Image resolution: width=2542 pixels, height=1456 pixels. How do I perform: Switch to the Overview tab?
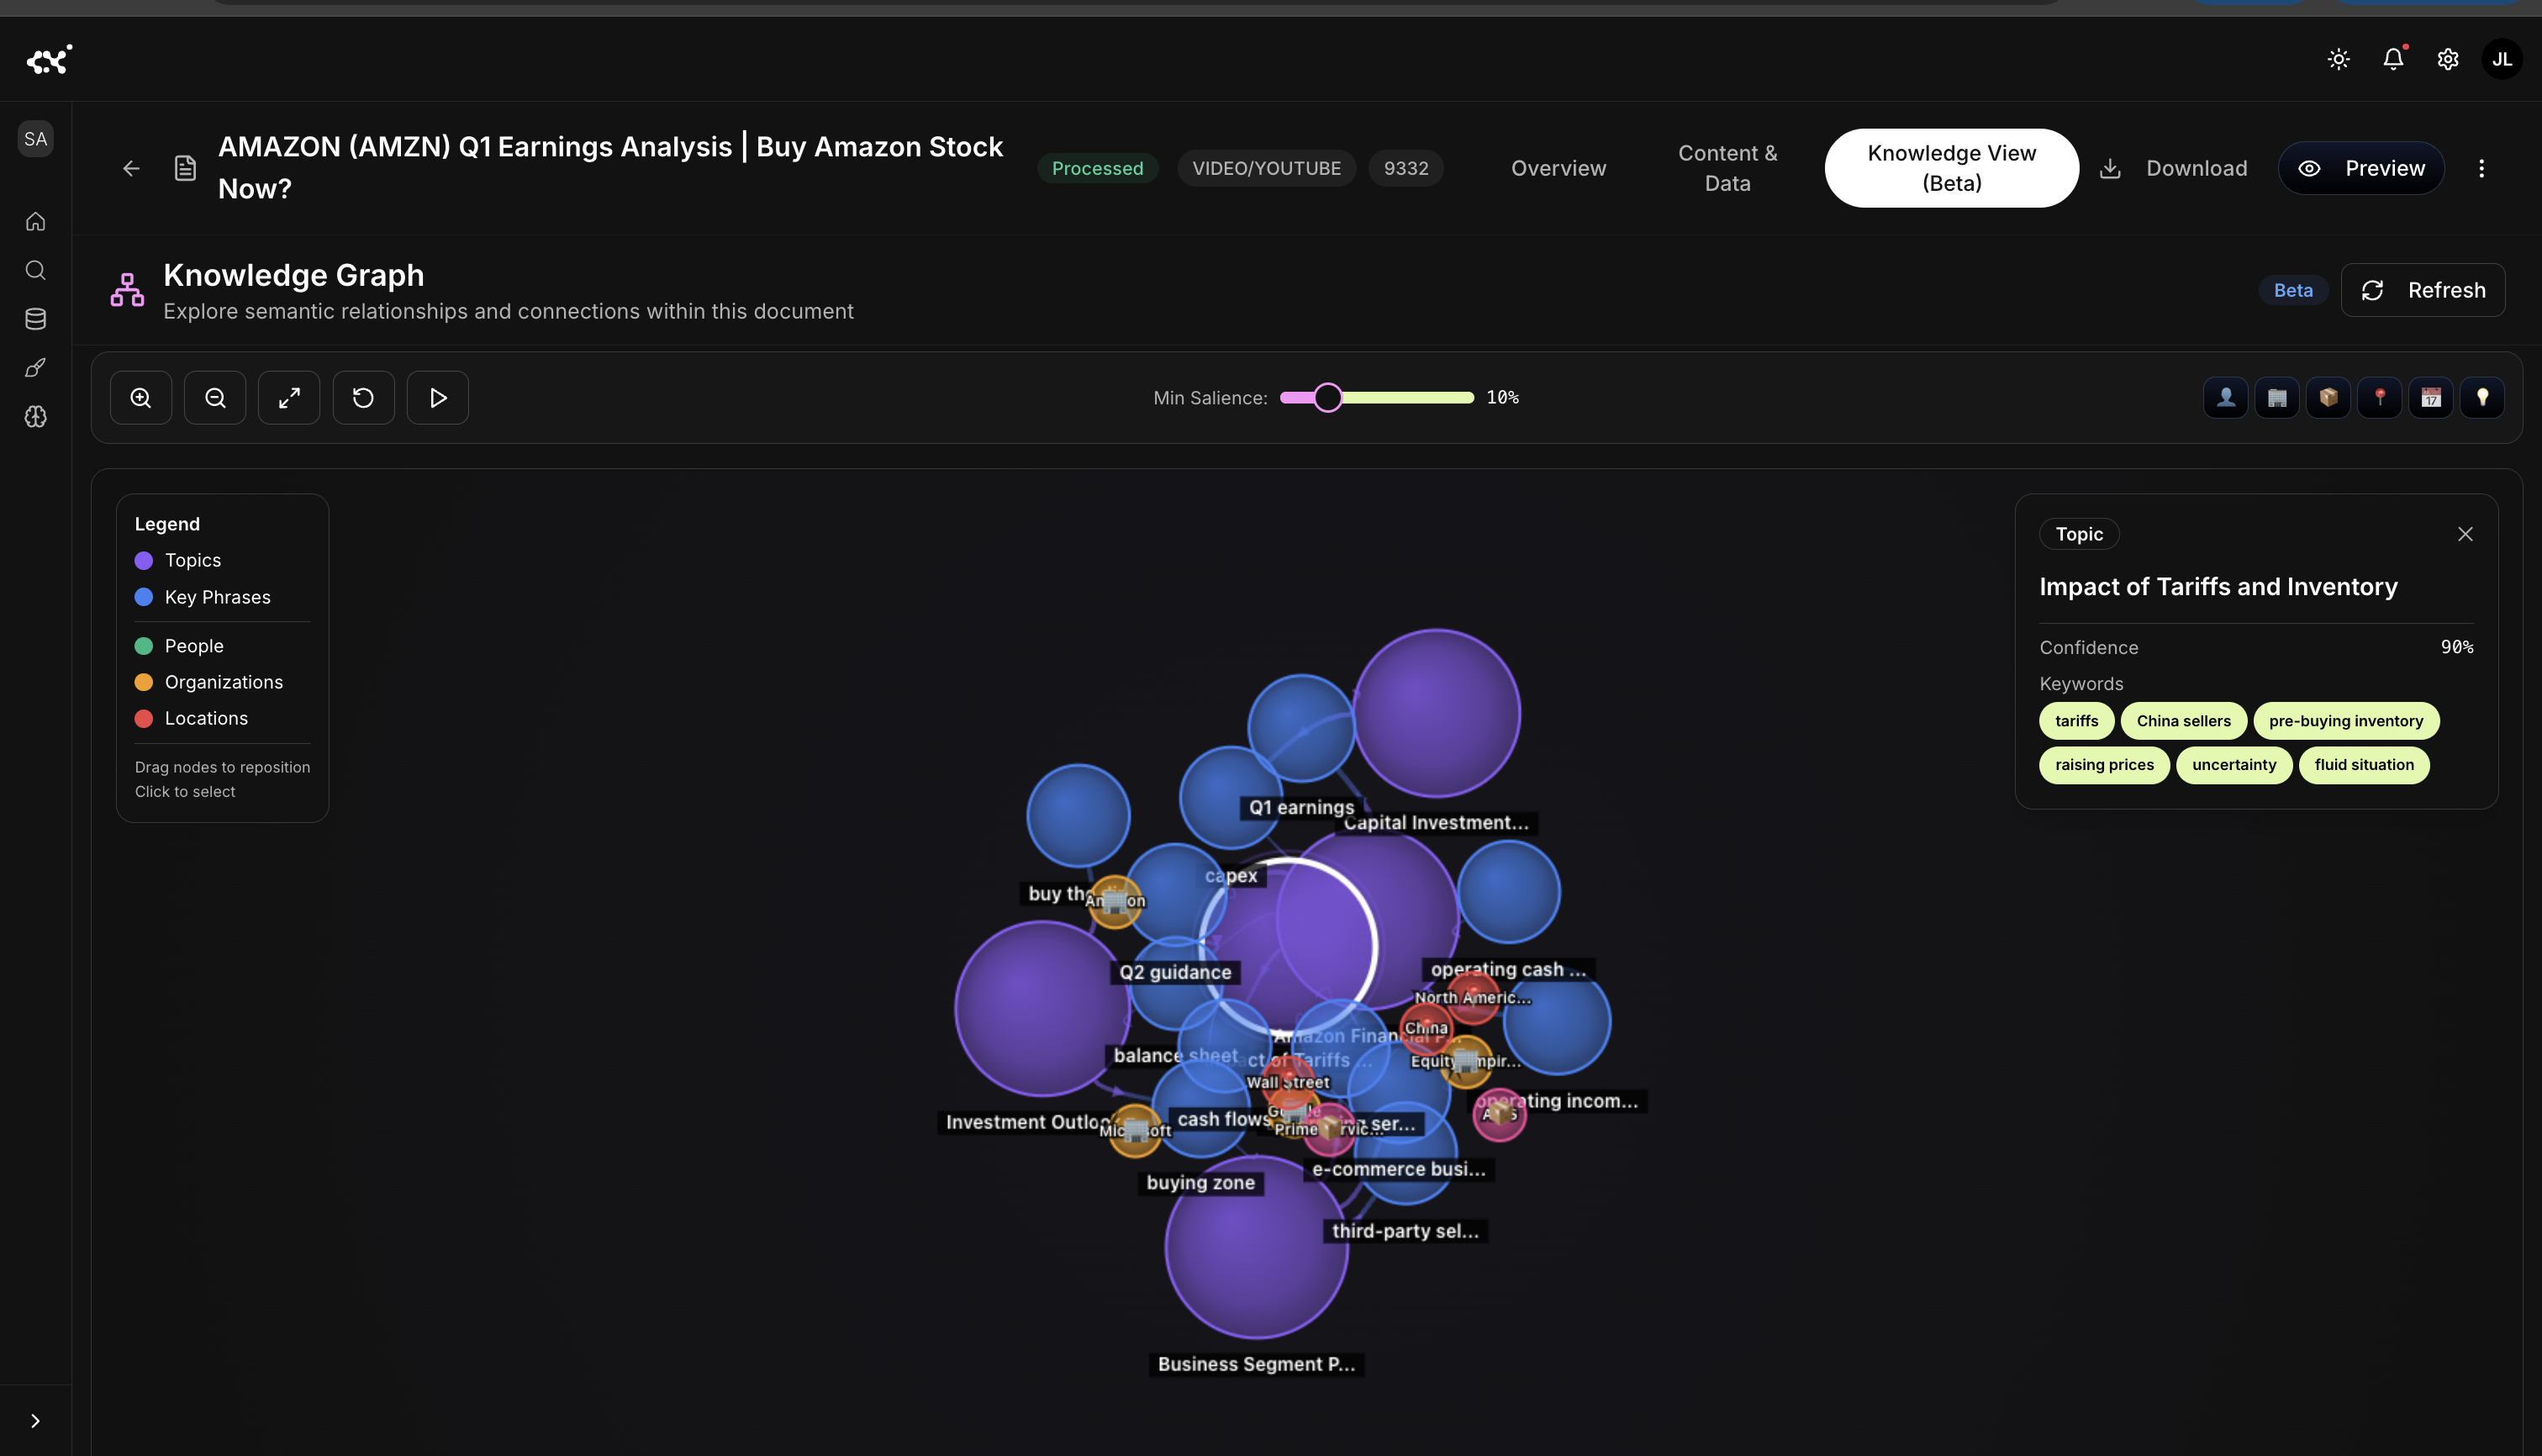(x=1558, y=168)
